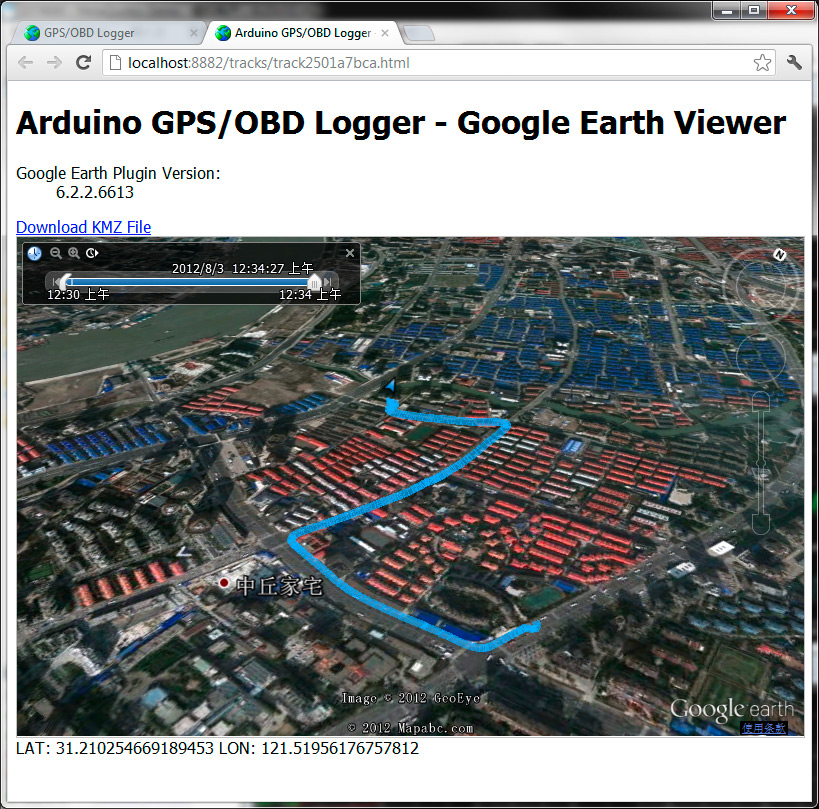Click the localhost address bar
Screen dimensions: 819x809
[x=439, y=63]
